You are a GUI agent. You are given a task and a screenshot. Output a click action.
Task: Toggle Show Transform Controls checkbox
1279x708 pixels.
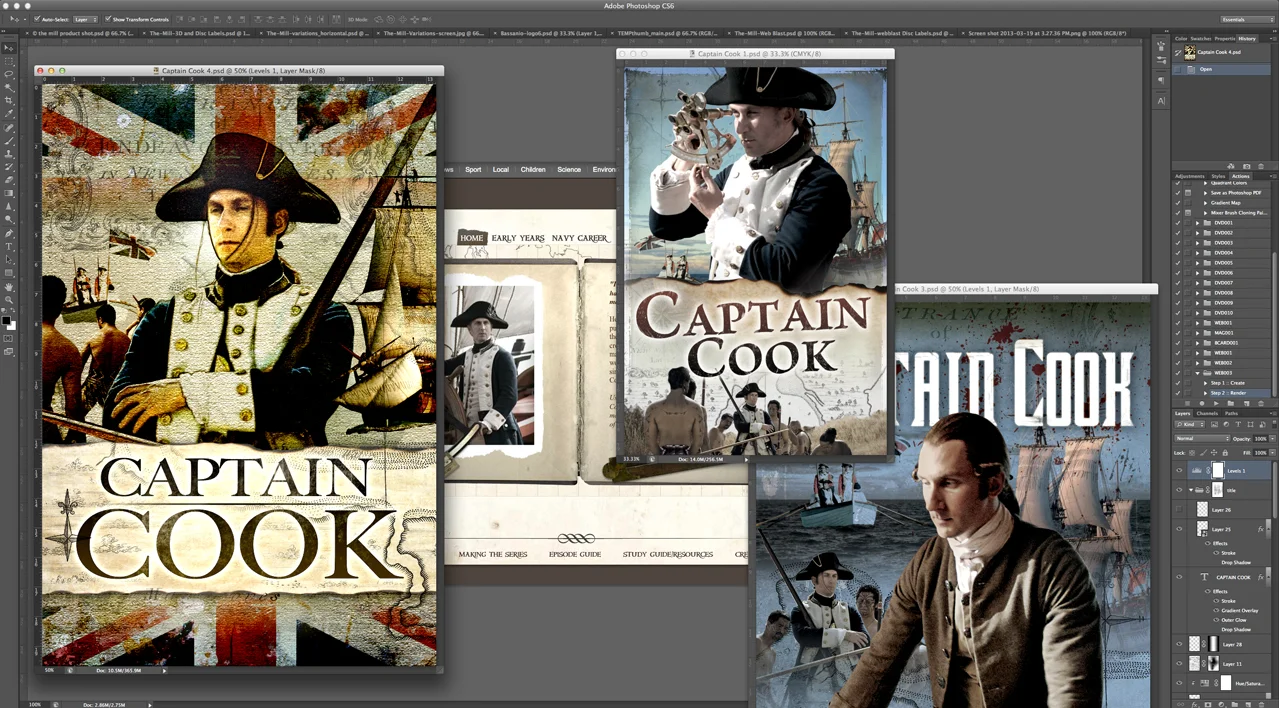coord(108,19)
